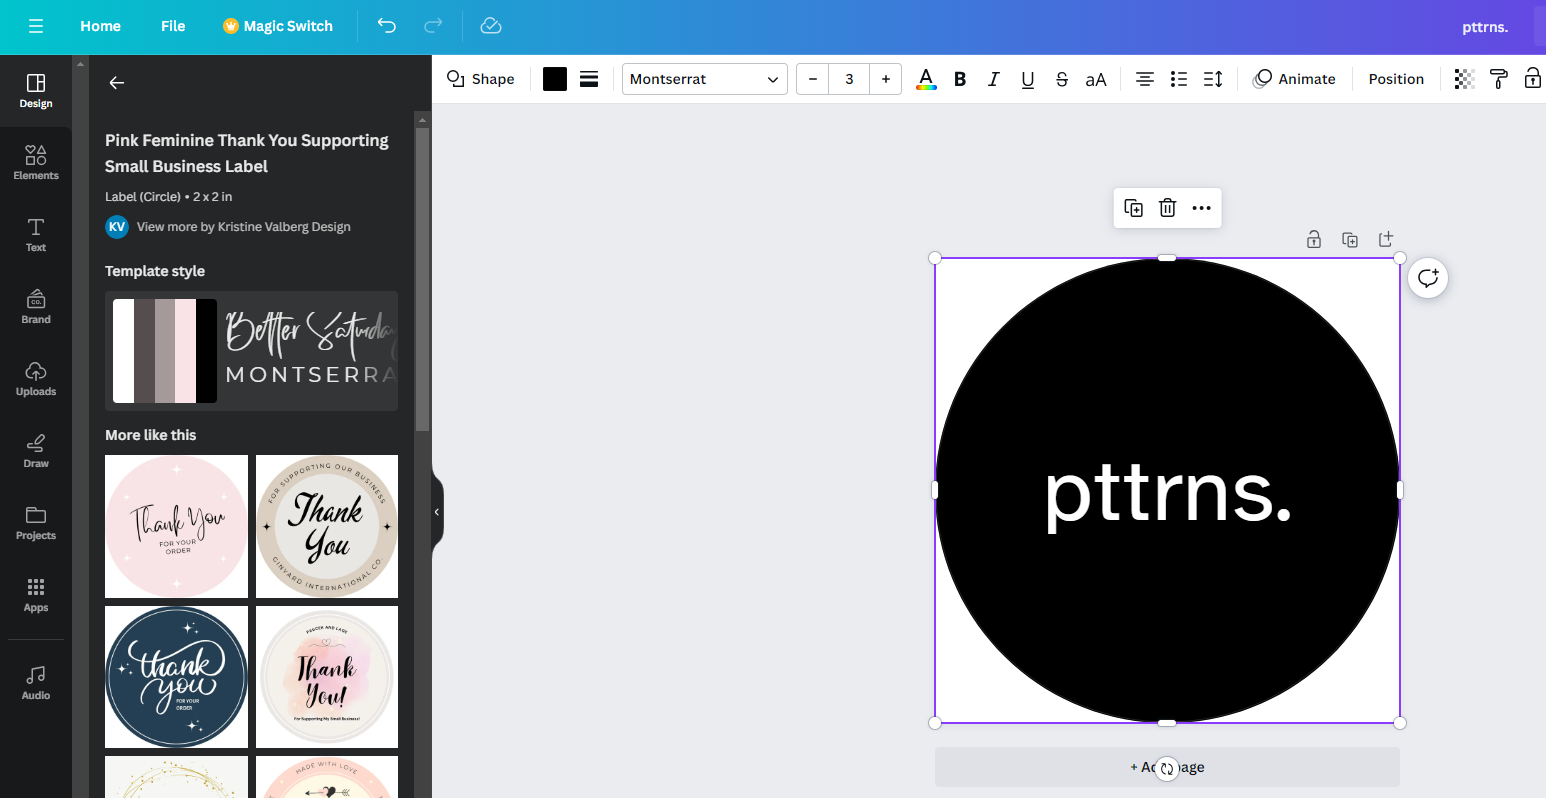Image resolution: width=1546 pixels, height=798 pixels.
Task: Click the Animate button
Action: coord(1294,79)
